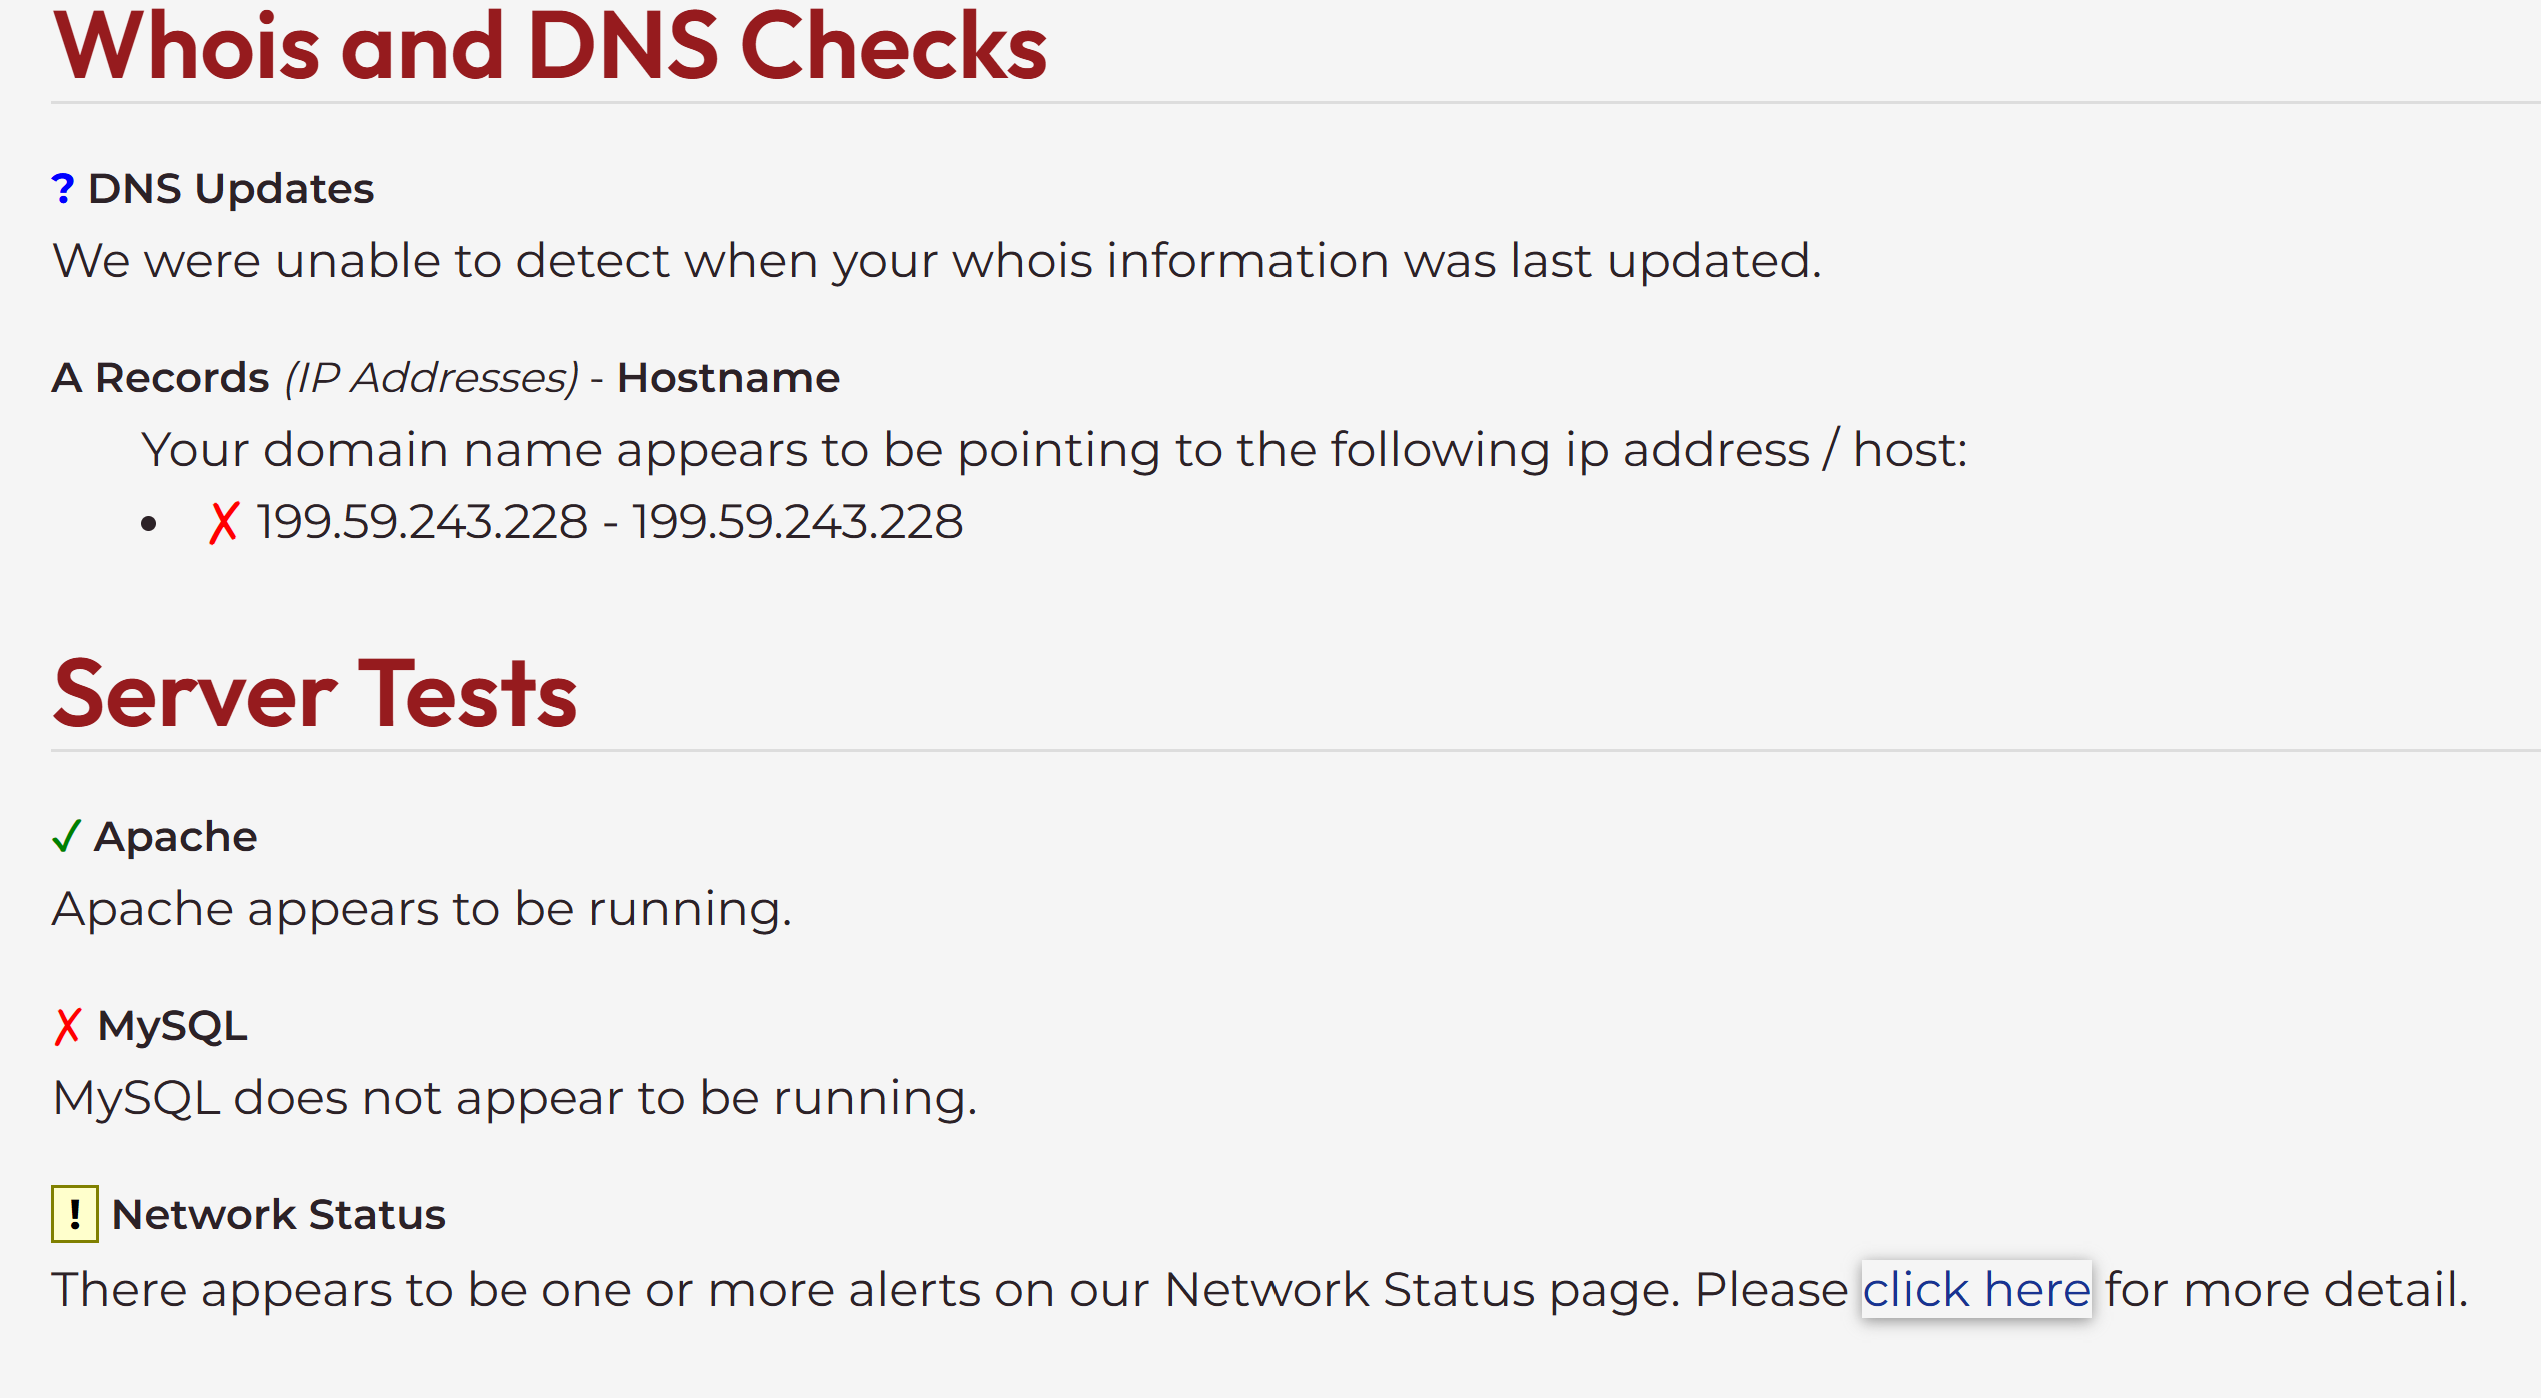Click the "Whois and DNS Checks" heading
Viewport: 2541px width, 1398px height.
point(550,46)
